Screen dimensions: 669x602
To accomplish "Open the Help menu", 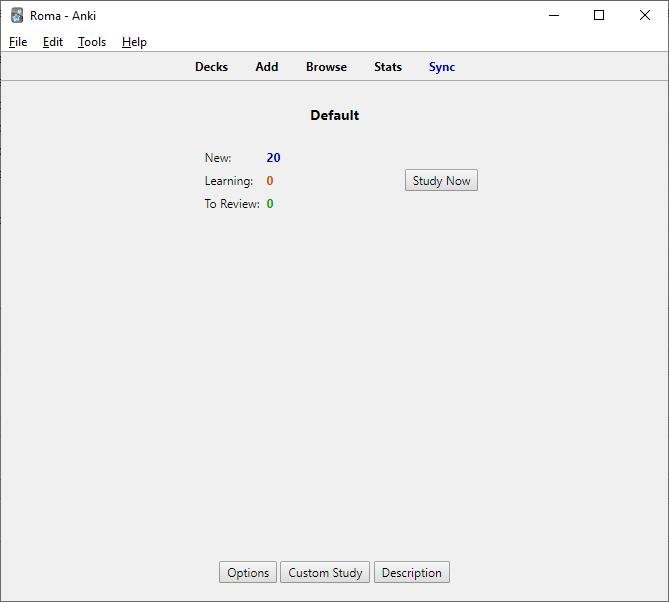I will click(134, 42).
